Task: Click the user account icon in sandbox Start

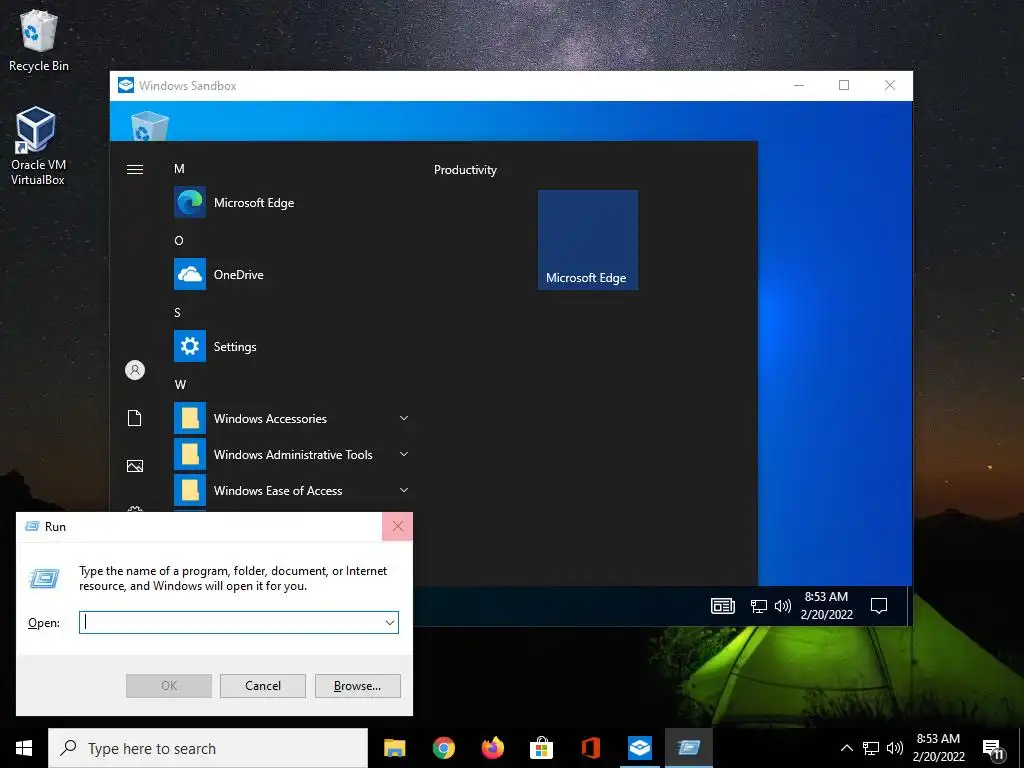Action: 135,370
